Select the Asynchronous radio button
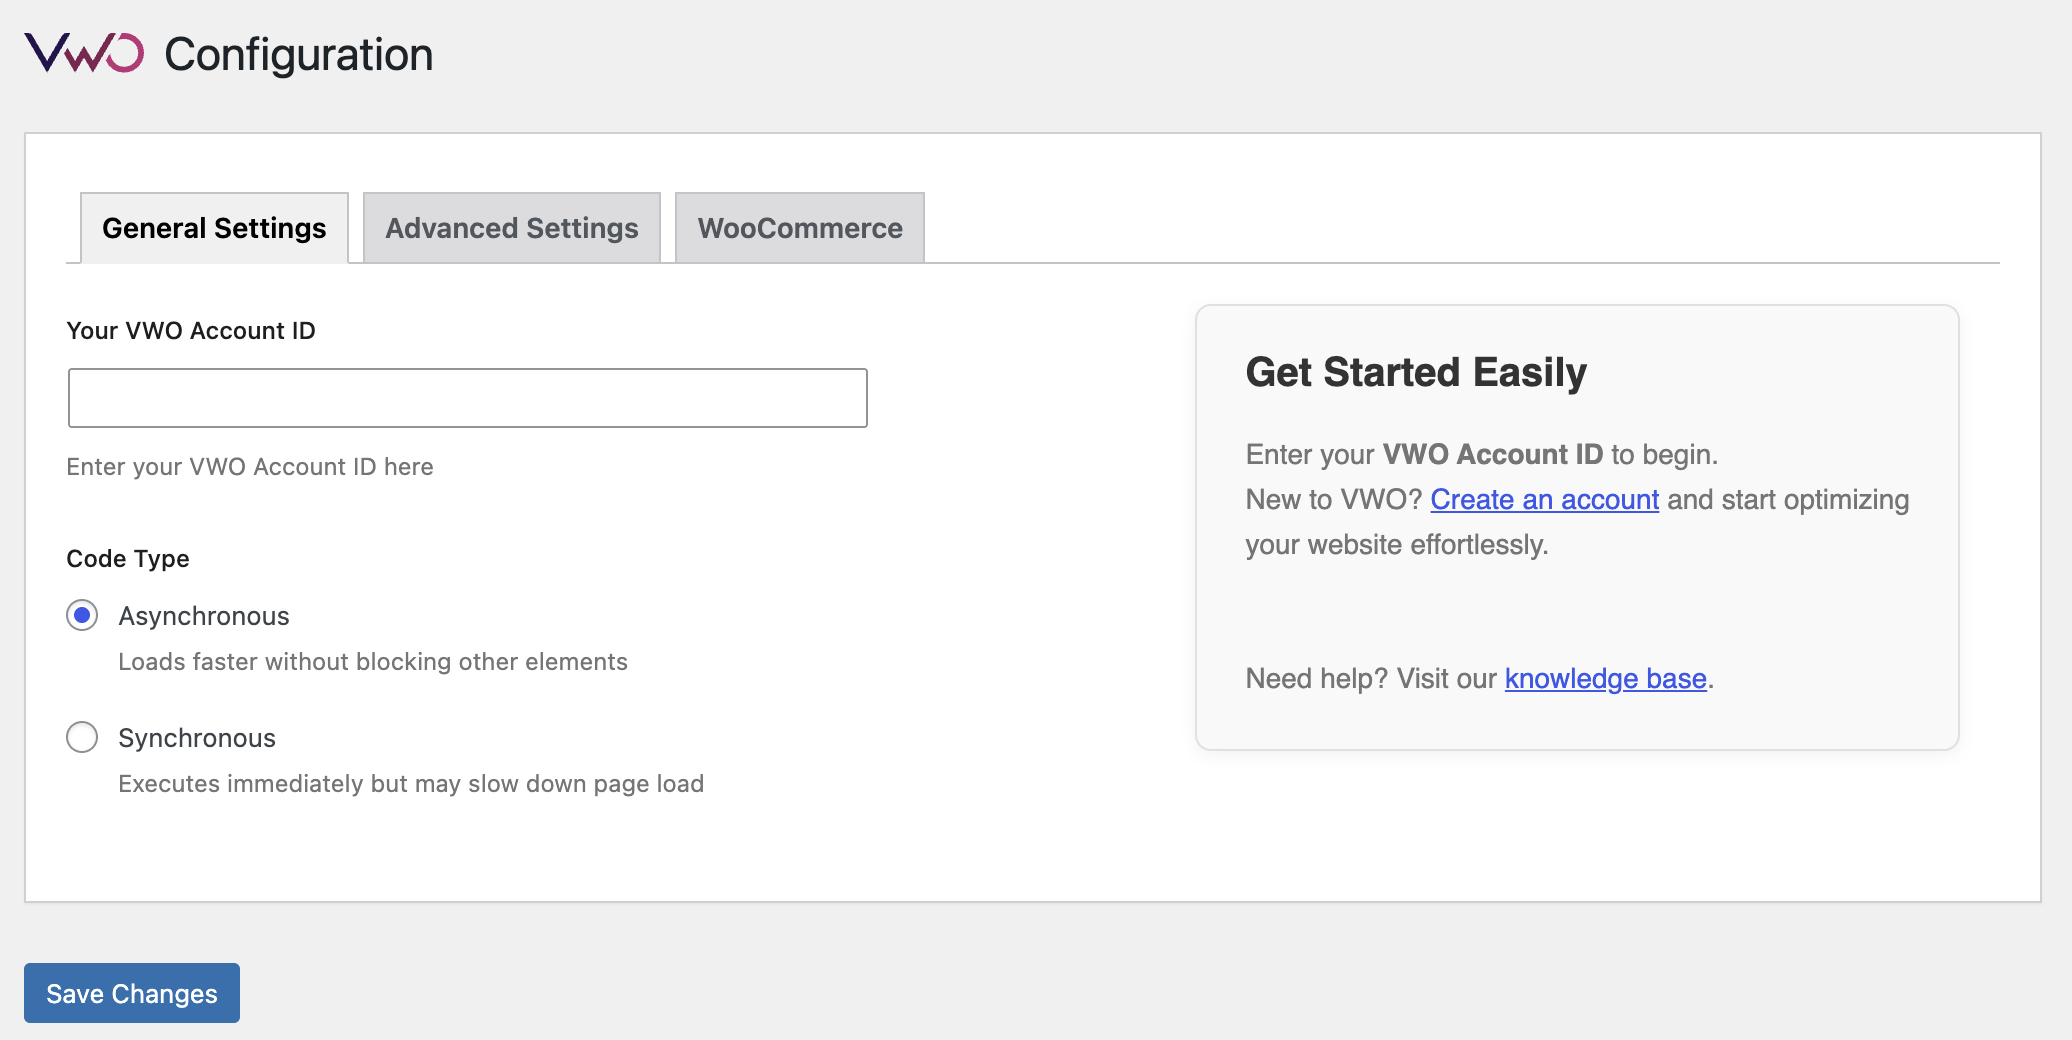The width and height of the screenshot is (2072, 1040). [82, 615]
